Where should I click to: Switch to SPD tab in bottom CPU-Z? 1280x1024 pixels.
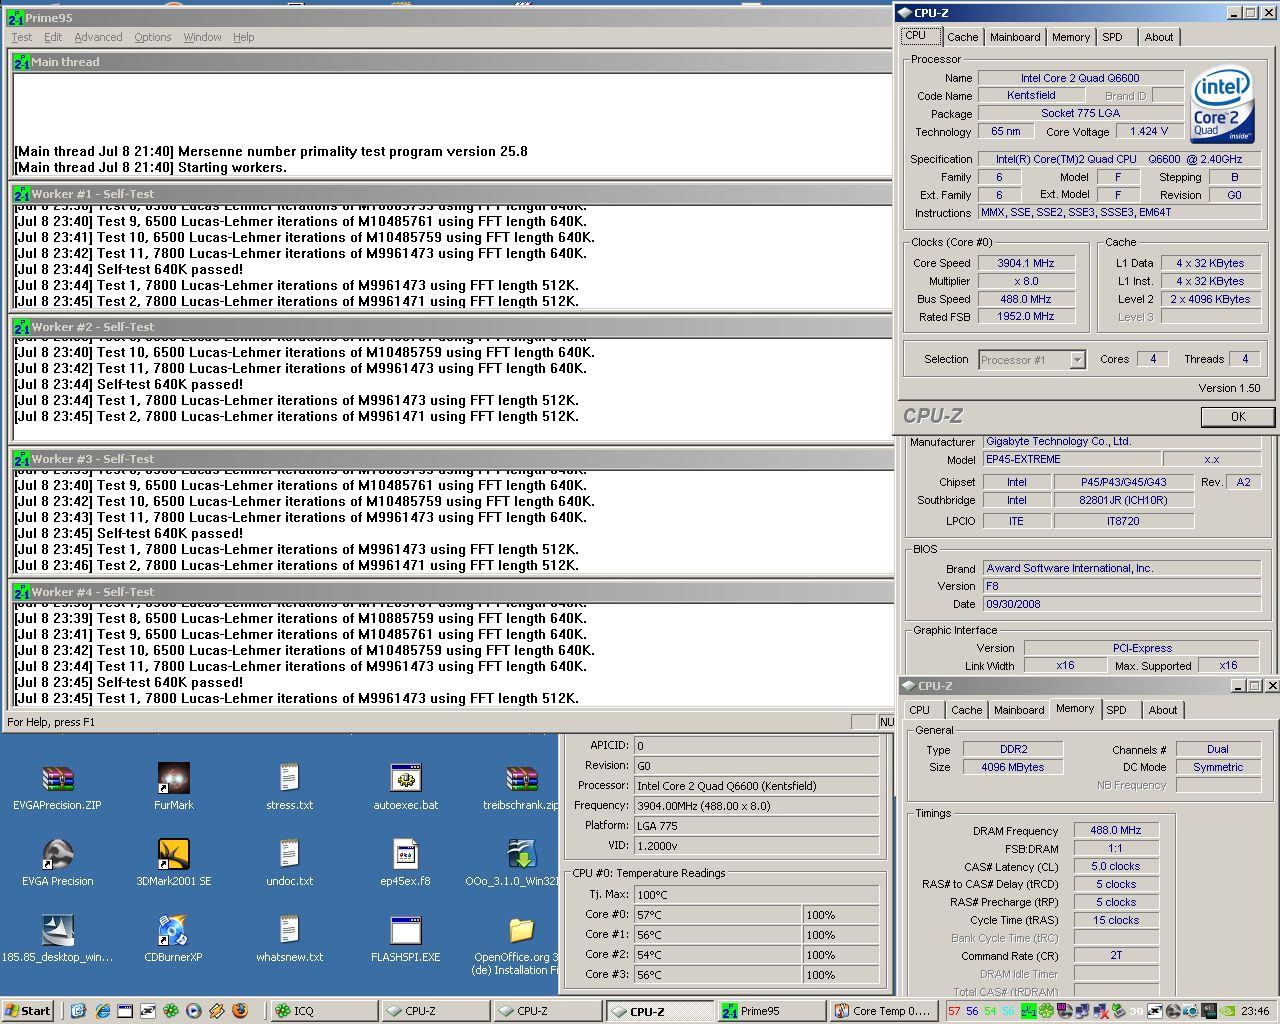pos(1117,710)
